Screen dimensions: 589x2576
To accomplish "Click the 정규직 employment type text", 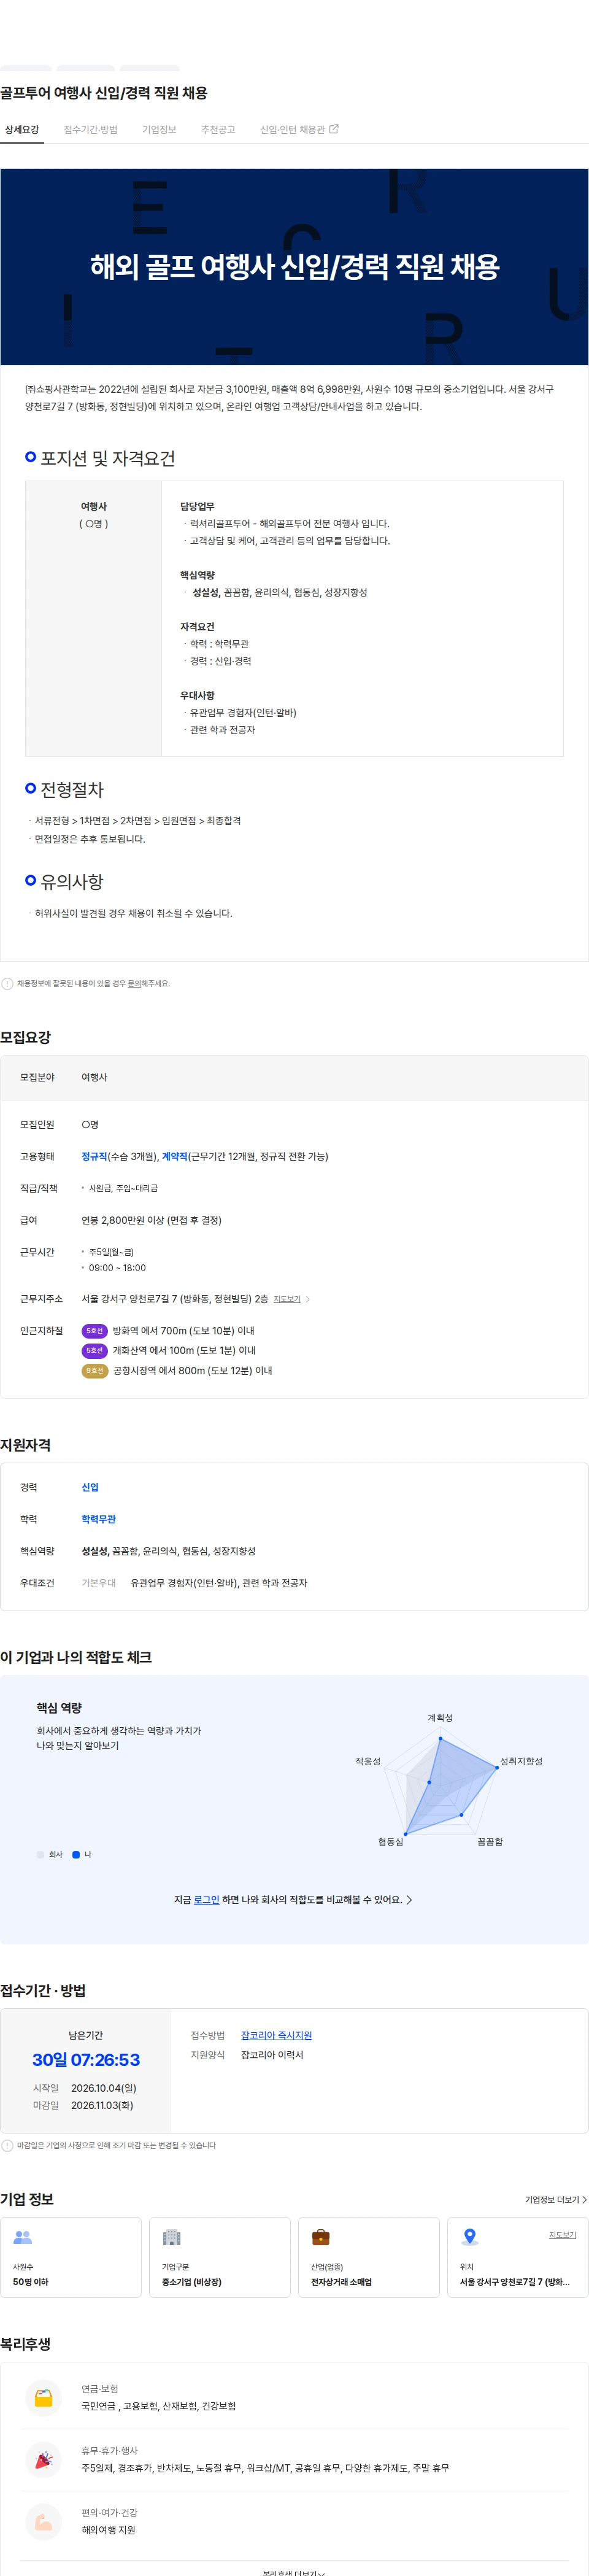I will (94, 1156).
